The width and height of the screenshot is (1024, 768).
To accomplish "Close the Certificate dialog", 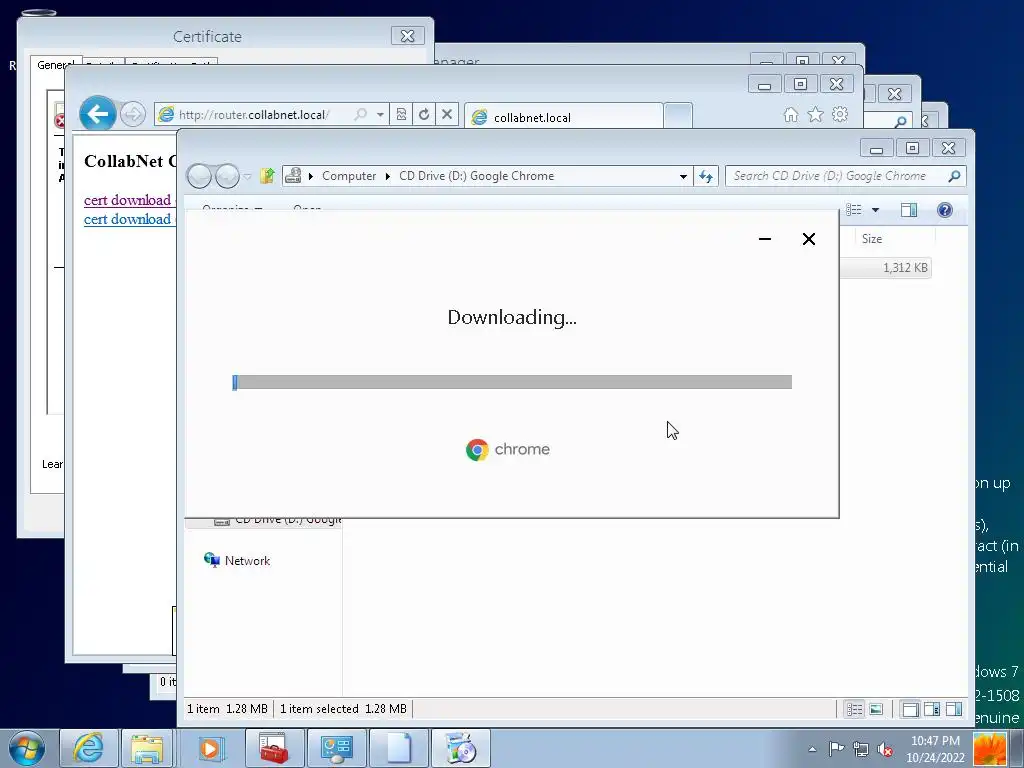I will (408, 36).
